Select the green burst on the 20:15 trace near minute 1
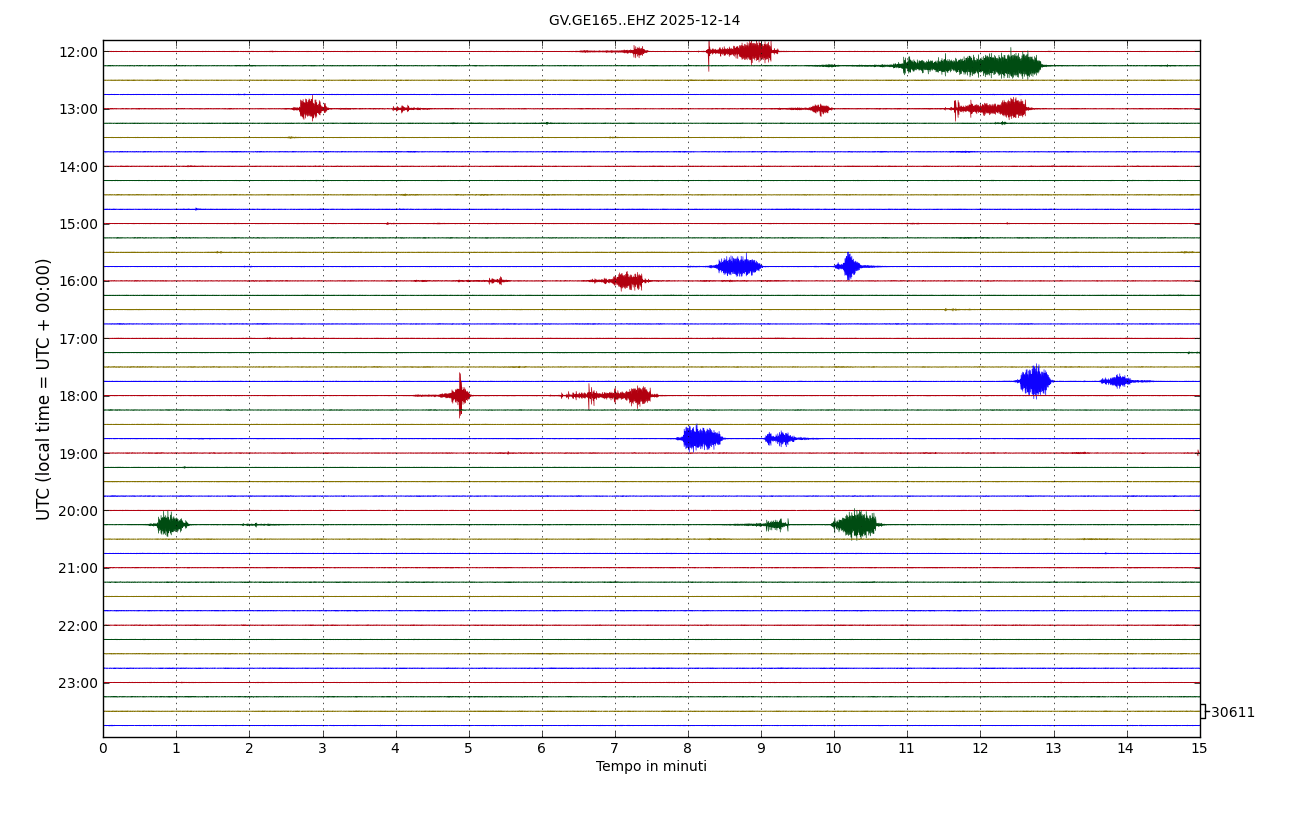The height and width of the screenshot is (819, 1290). 170,524
